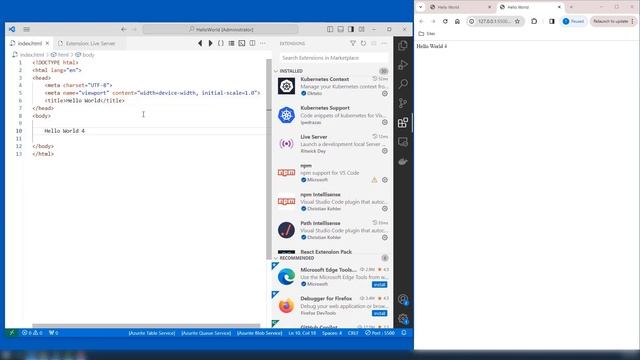The height and width of the screenshot is (360, 640).
Task: Click Azurite Queue Service status item
Action: tap(206, 333)
